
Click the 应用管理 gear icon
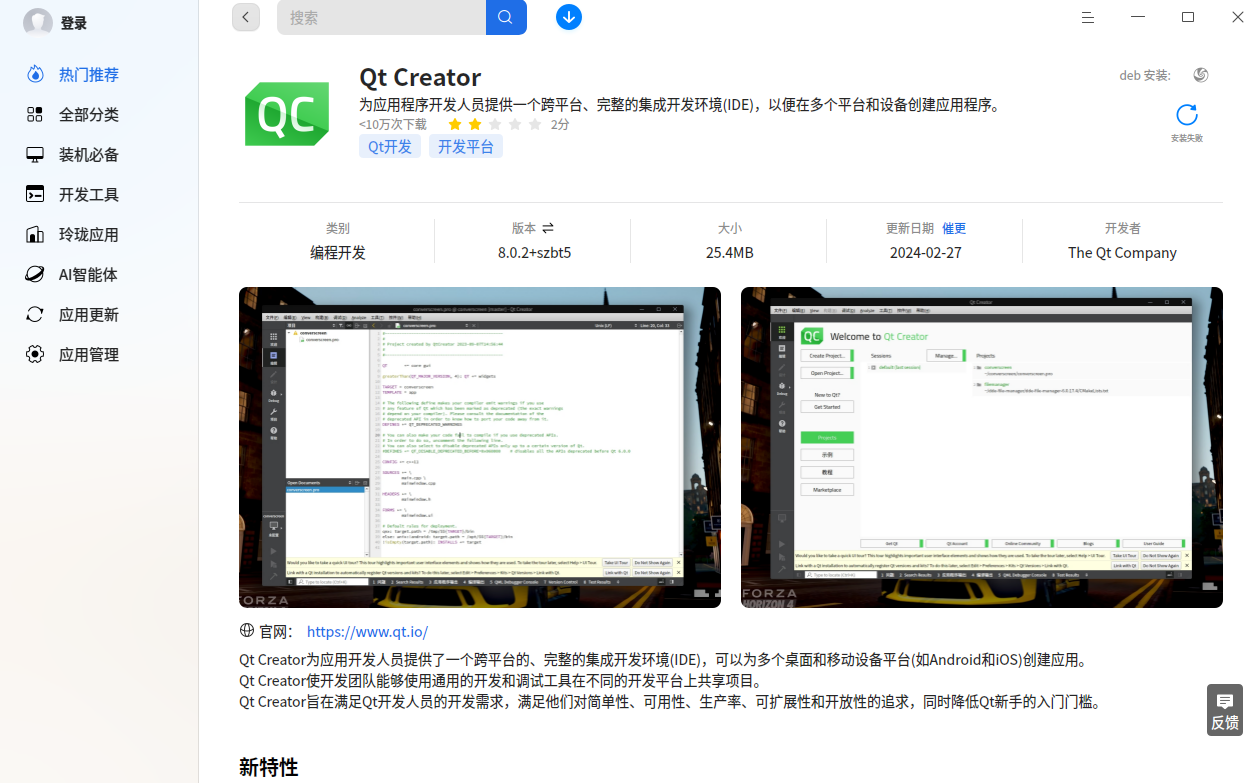tap(35, 355)
